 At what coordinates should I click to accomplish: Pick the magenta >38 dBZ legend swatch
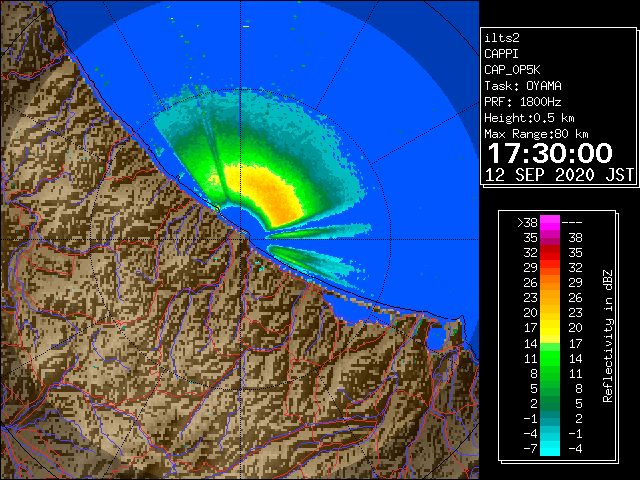[550, 222]
